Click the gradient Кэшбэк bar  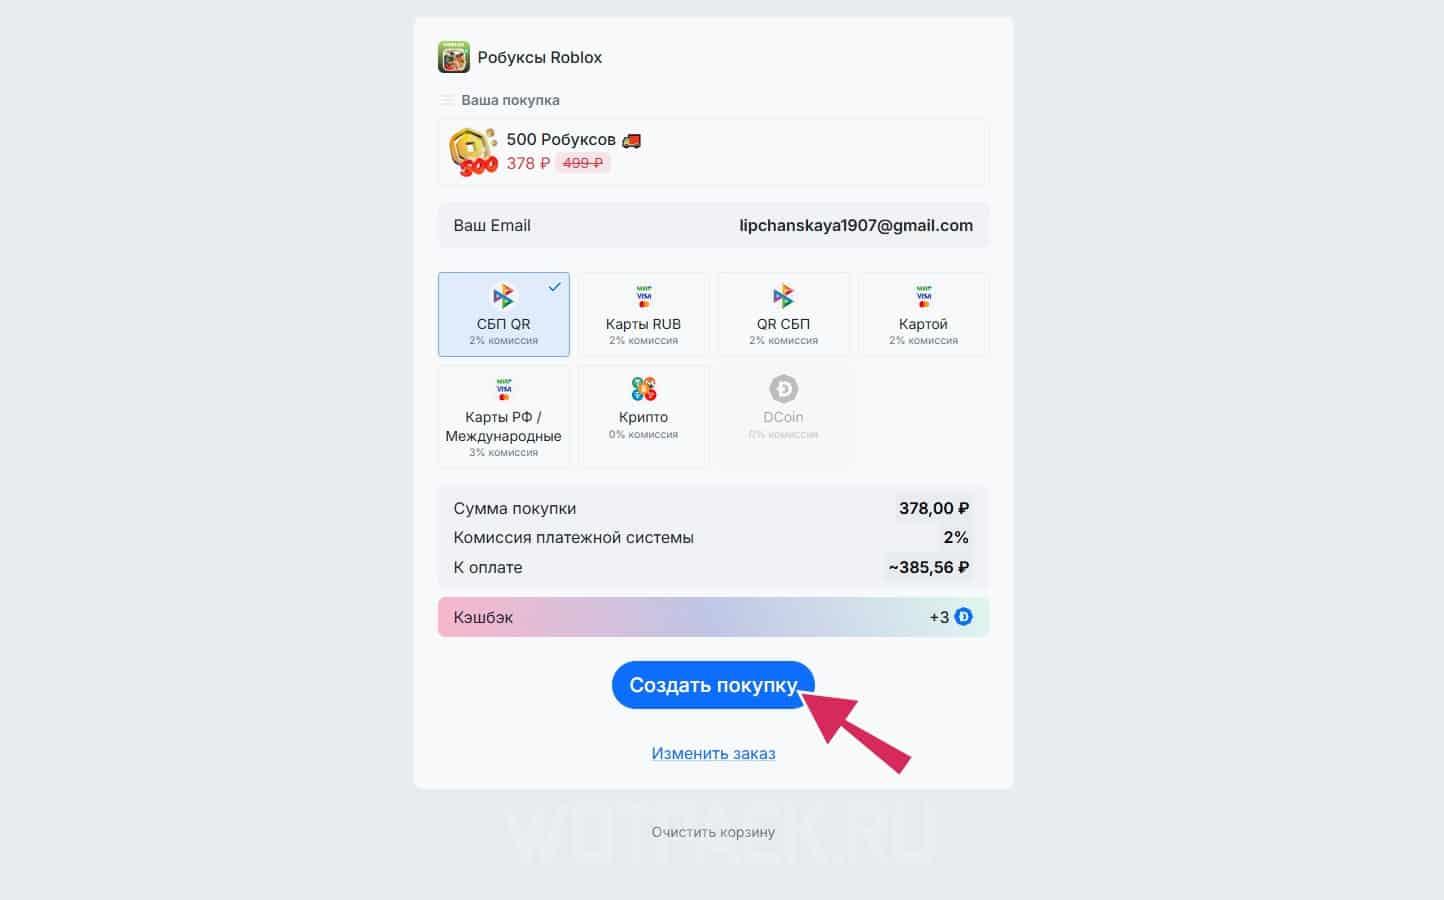click(713, 617)
